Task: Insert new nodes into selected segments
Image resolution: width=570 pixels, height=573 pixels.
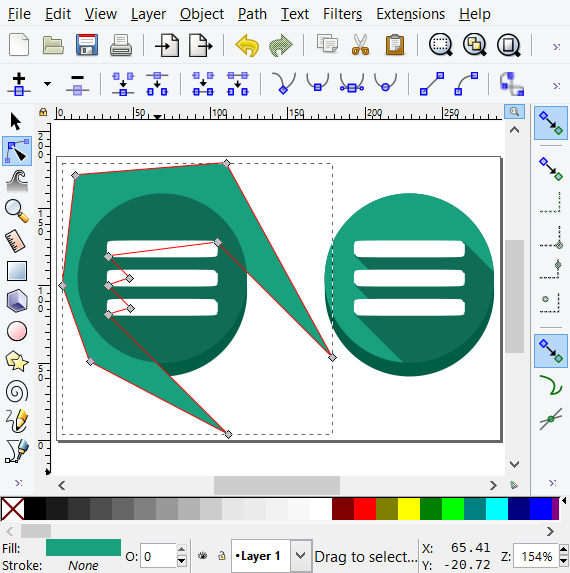Action: click(x=19, y=84)
